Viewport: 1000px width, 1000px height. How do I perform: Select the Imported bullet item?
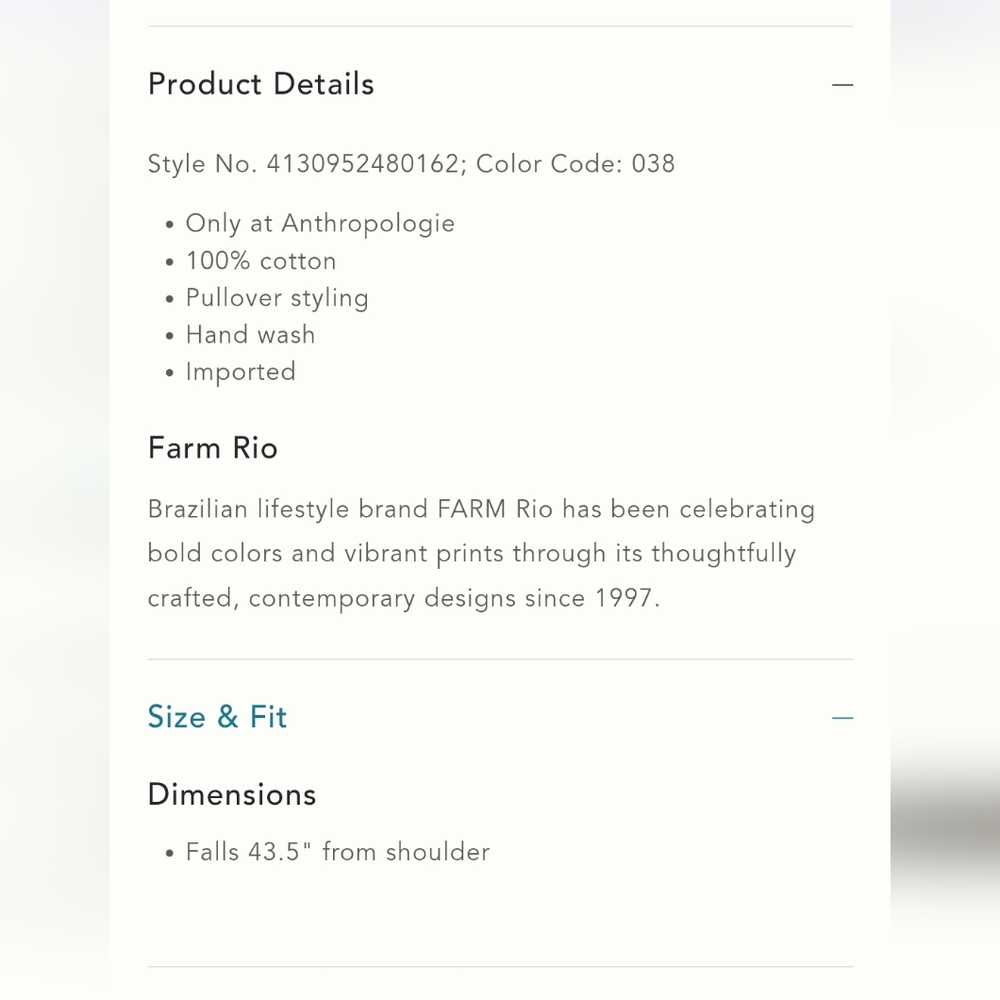pyautogui.click(x=240, y=372)
